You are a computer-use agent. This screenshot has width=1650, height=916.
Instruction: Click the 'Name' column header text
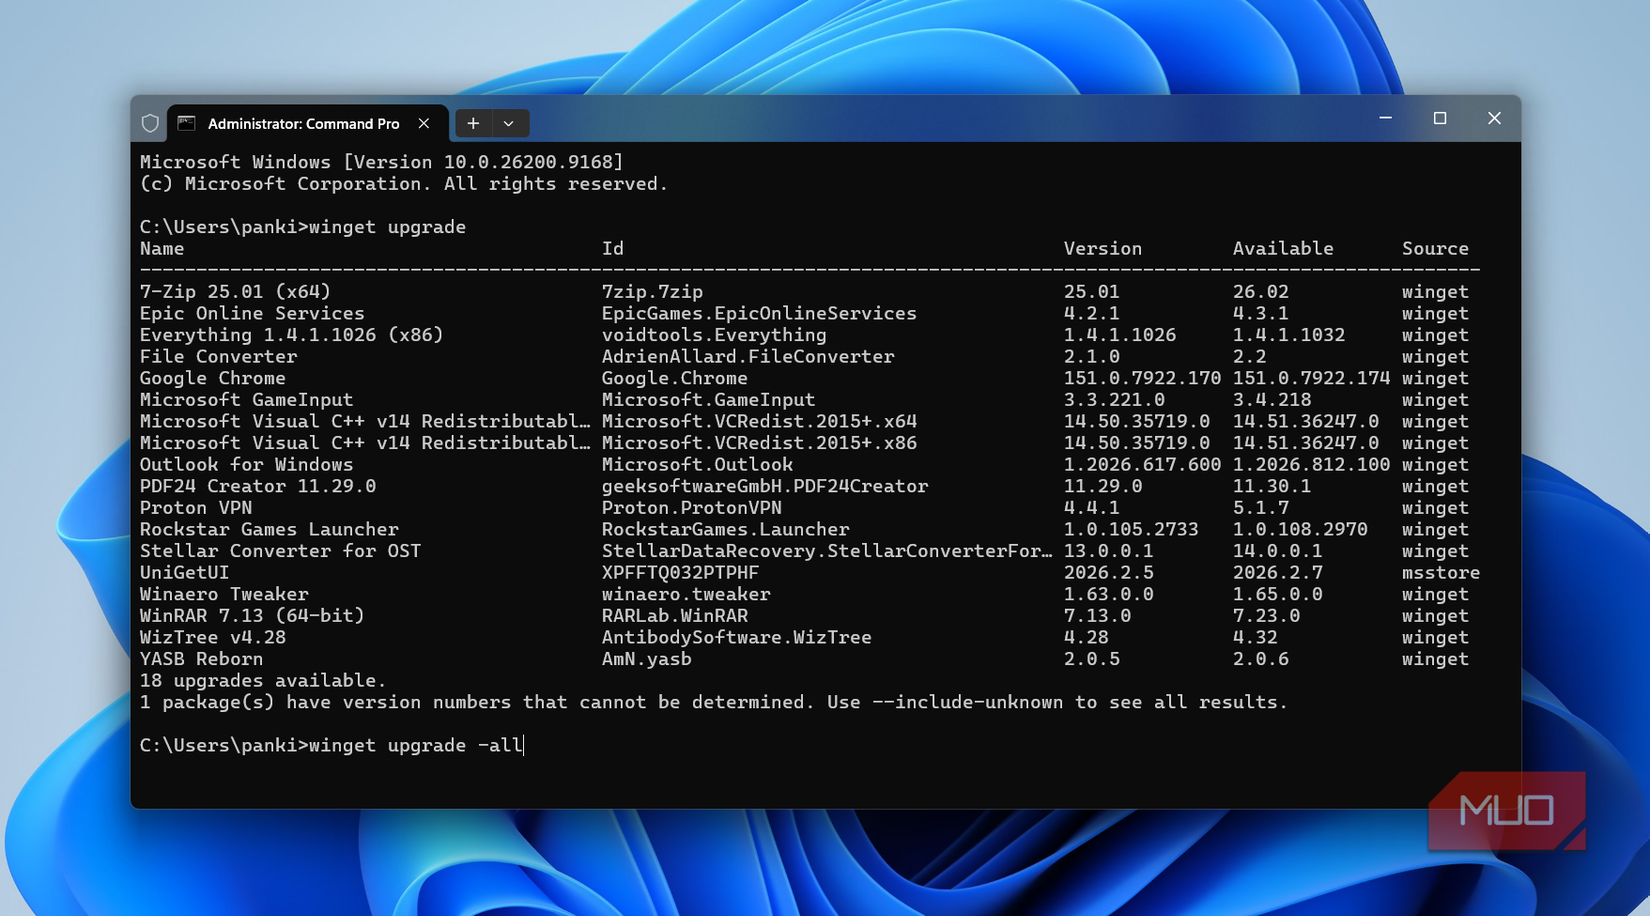tap(162, 248)
